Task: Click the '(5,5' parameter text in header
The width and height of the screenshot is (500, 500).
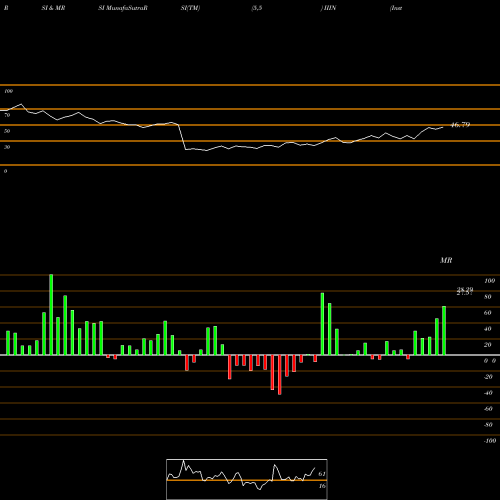Action: pyautogui.click(x=257, y=8)
